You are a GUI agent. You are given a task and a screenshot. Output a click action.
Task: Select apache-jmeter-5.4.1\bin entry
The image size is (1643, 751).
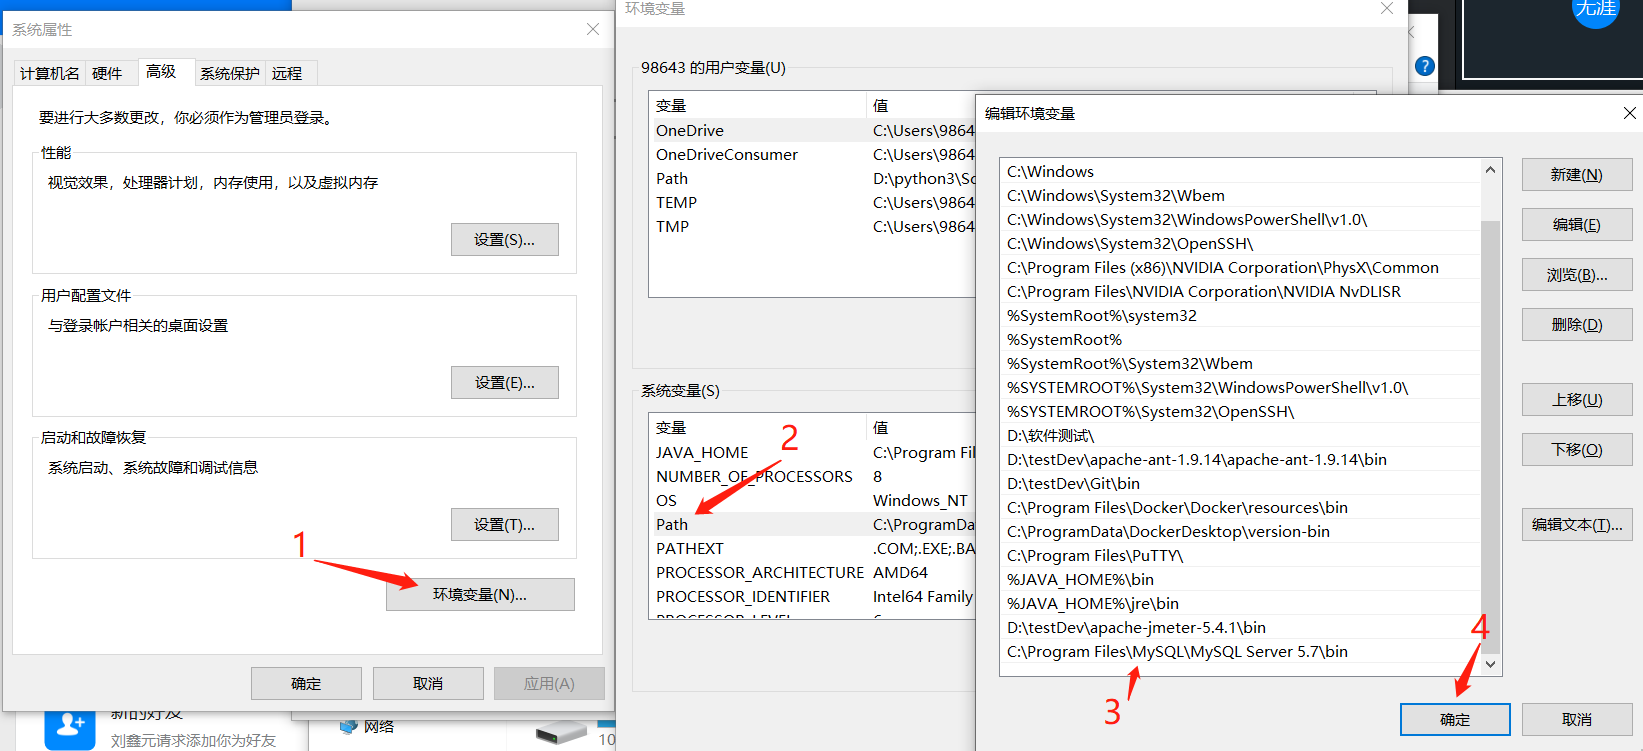pos(1240,628)
